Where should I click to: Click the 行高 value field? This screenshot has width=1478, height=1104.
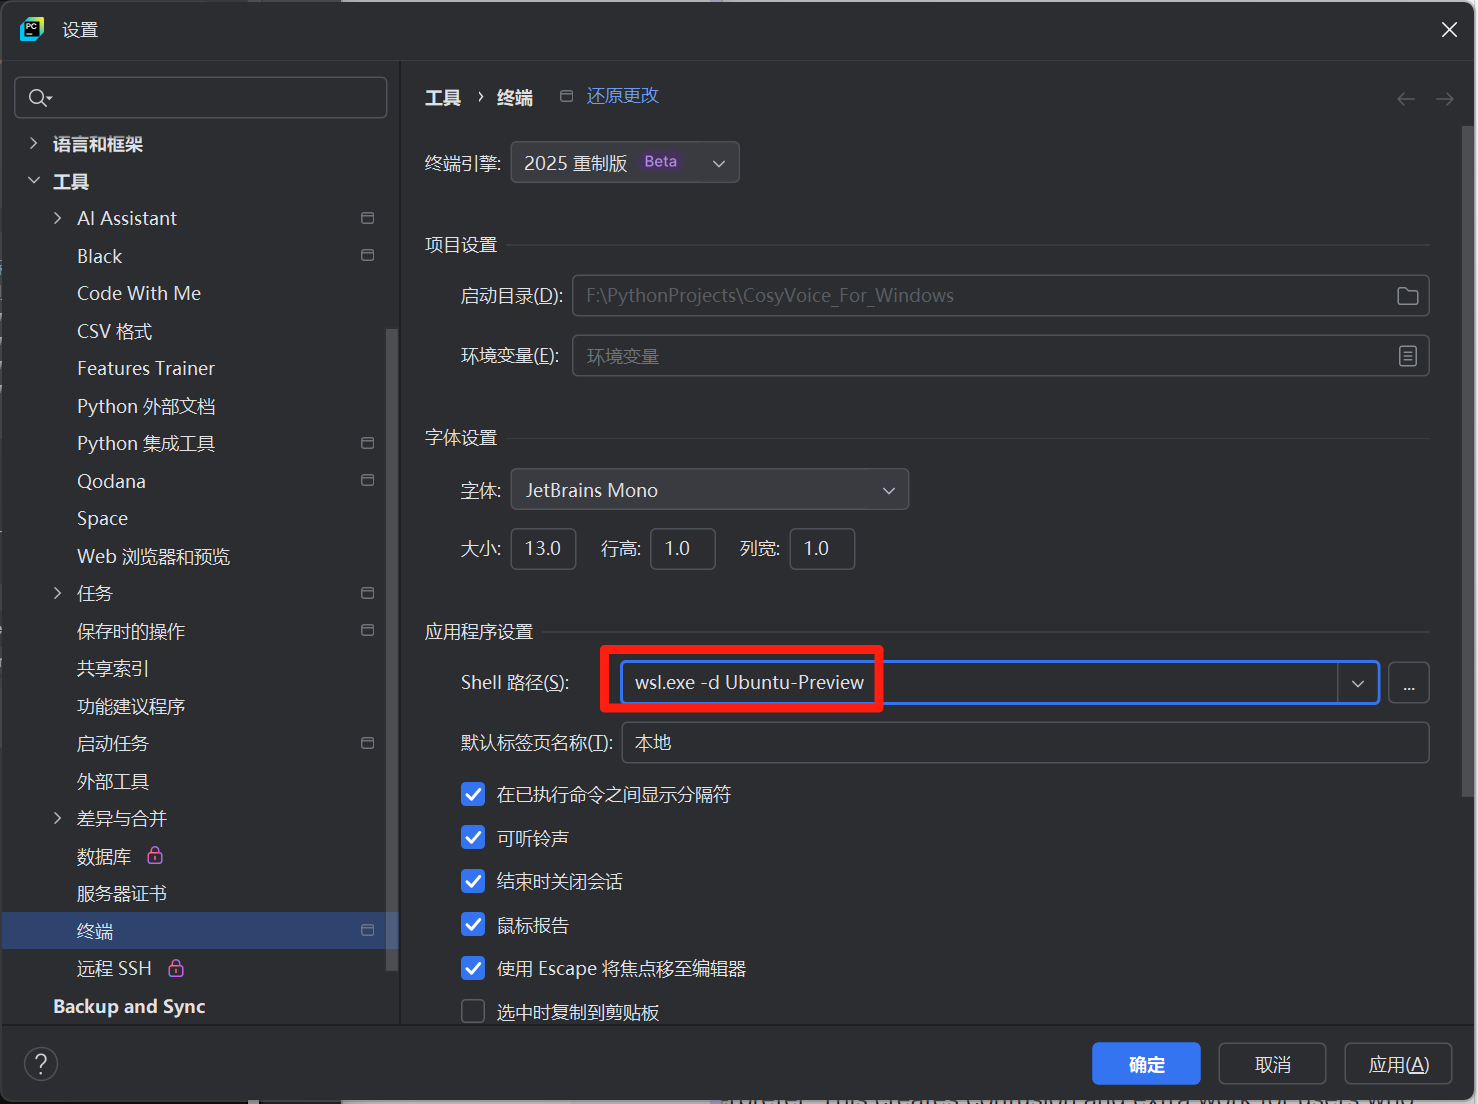pos(682,548)
